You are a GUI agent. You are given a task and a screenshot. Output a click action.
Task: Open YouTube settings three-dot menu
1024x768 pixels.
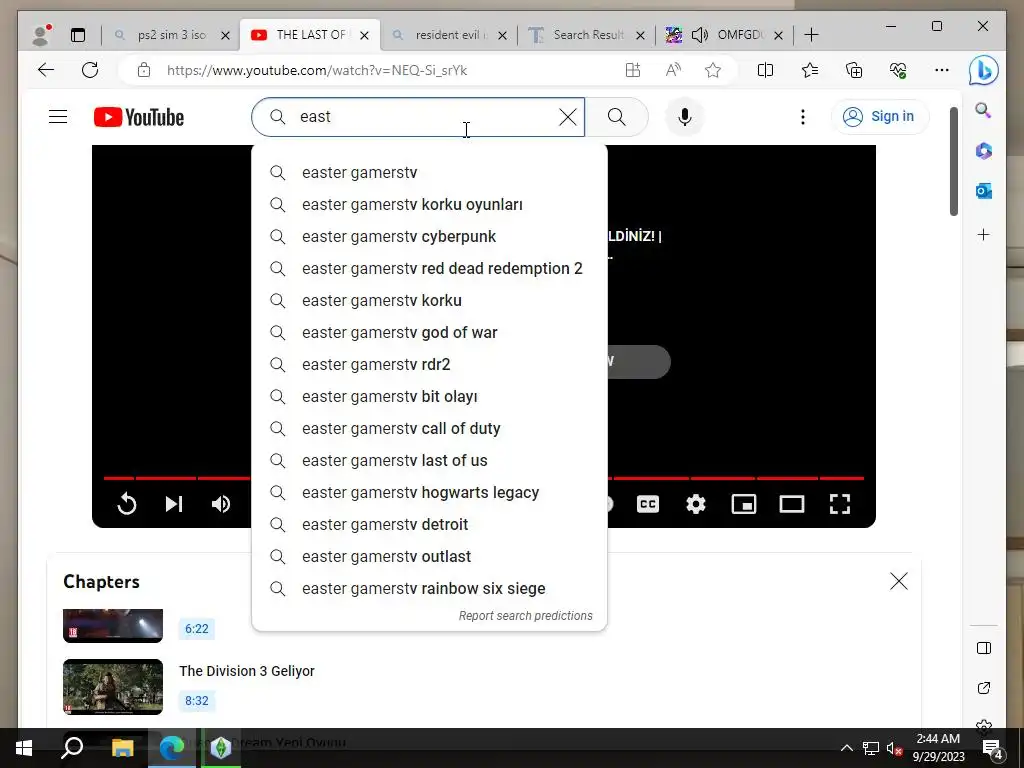(x=803, y=117)
